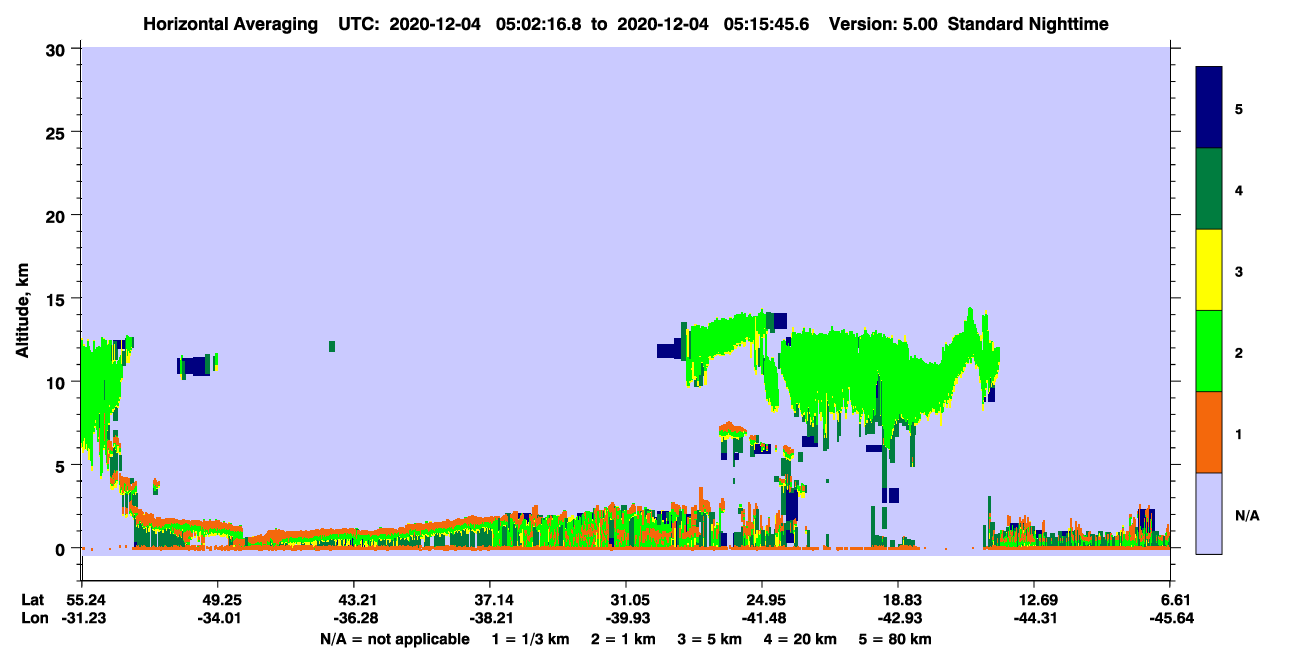This screenshot has height=667, width=1300.
Task: Click the latitude value 18.83
Action: [902, 600]
